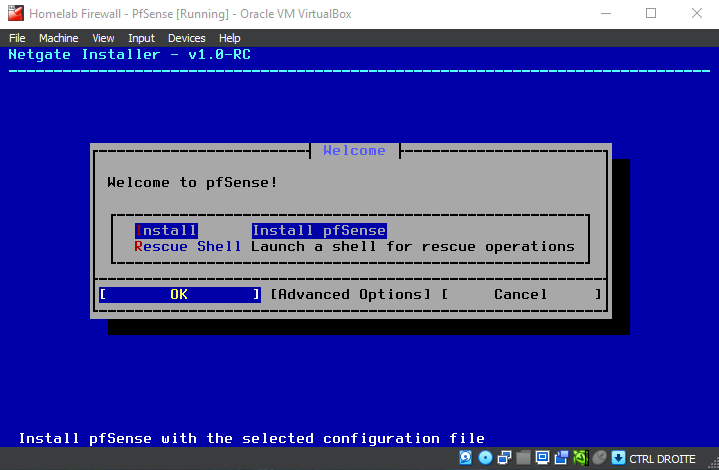Screen dimensions: 719x470
Task: Click the 'Netgate Installer - v1.0-RC' header
Action: tap(130, 55)
